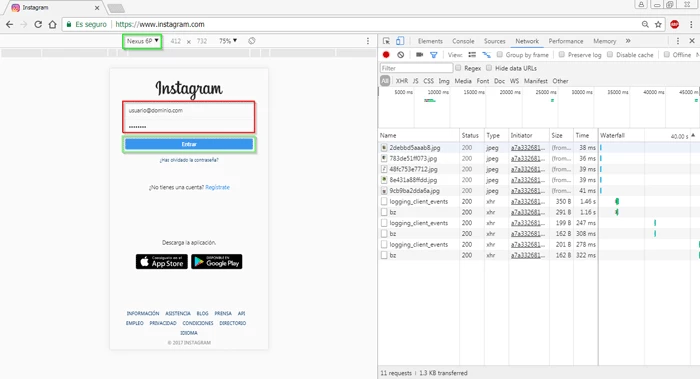Open the Nexus 6P device dropdown
The width and height of the screenshot is (700, 379).
[x=142, y=41]
